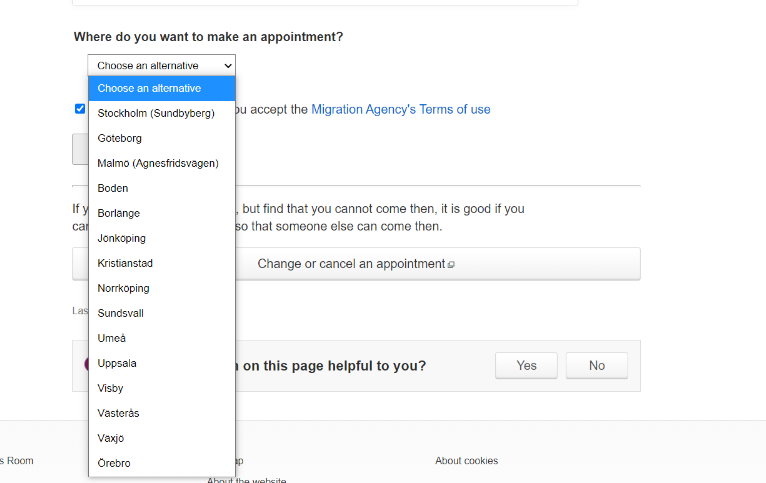Select Uppsala in the dropdown

(x=162, y=363)
